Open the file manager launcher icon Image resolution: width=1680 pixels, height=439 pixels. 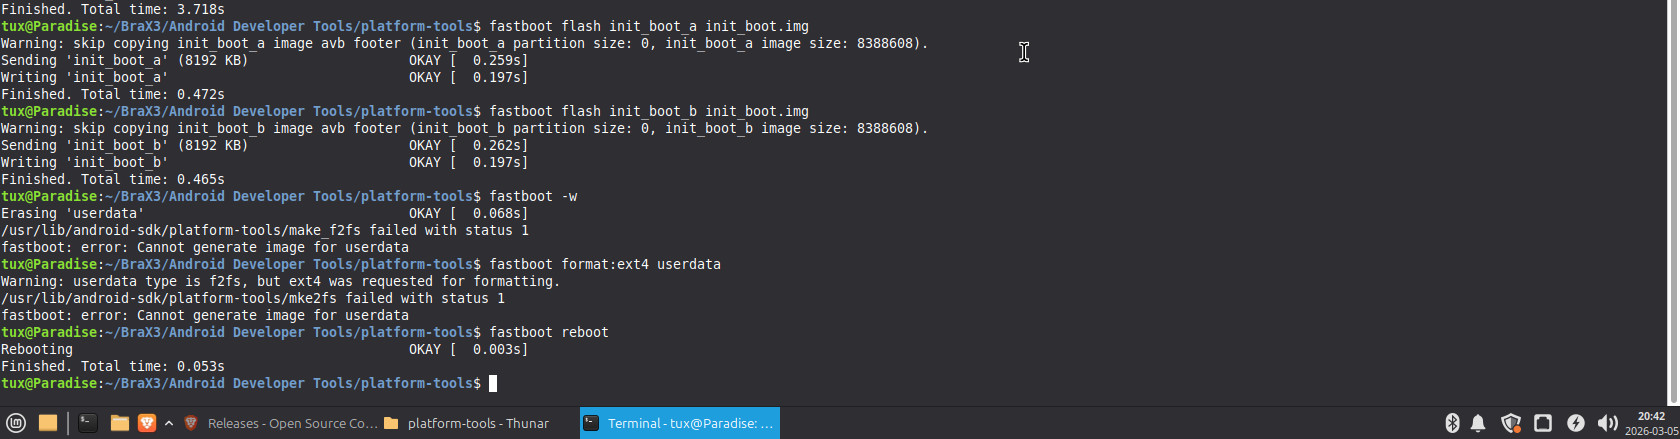[120, 423]
